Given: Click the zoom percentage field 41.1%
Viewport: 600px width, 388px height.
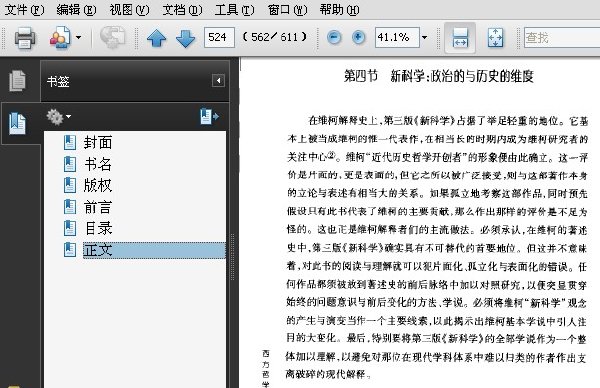Looking at the screenshot, I should click(397, 37).
